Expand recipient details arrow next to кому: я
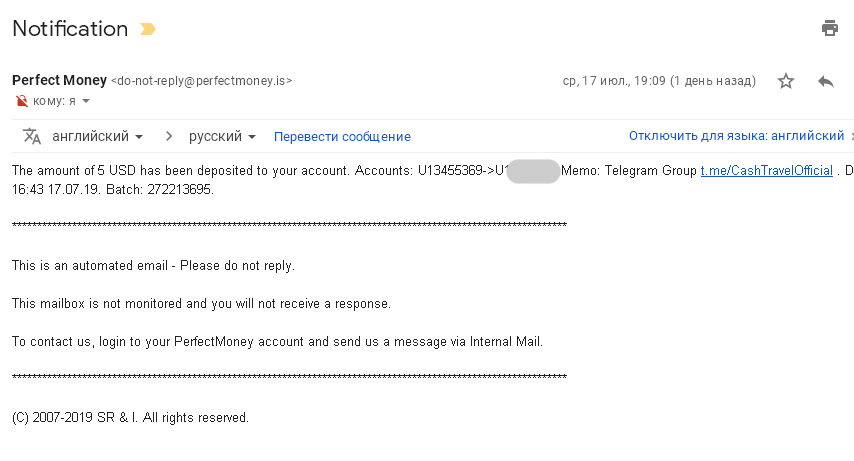The height and width of the screenshot is (461, 854). (86, 101)
